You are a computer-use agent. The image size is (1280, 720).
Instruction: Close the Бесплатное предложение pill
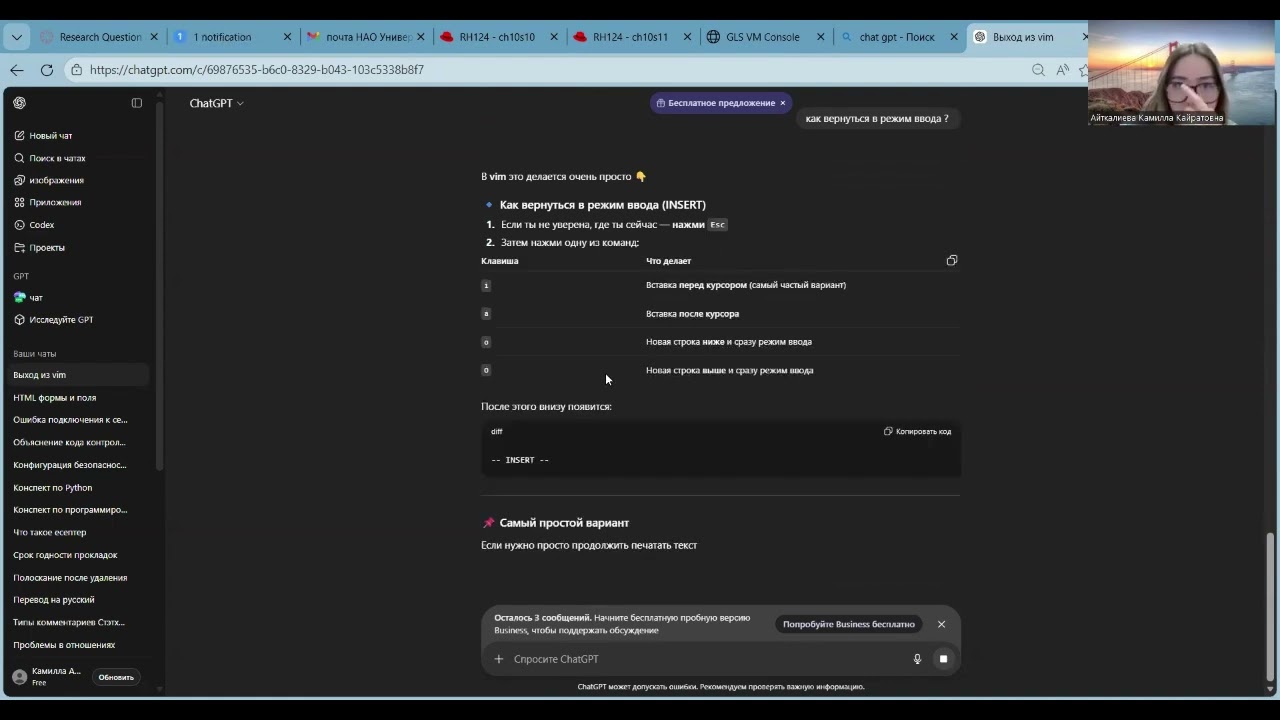[x=783, y=103]
